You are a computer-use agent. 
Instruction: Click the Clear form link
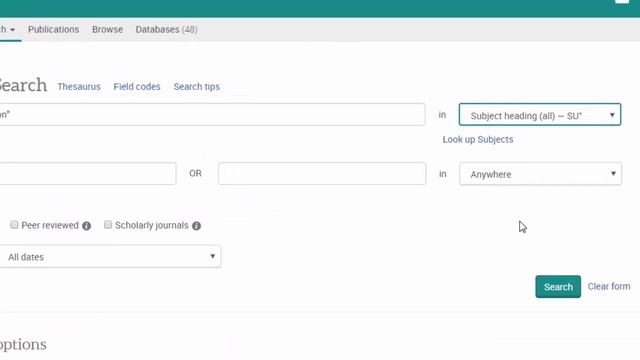609,287
